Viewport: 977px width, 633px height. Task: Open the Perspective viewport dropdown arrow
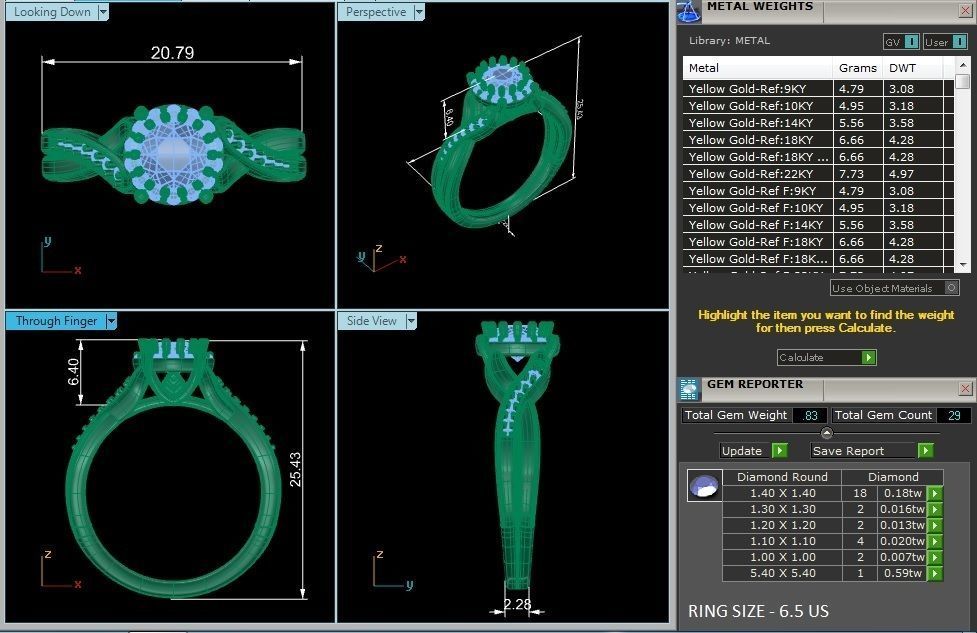(x=419, y=12)
